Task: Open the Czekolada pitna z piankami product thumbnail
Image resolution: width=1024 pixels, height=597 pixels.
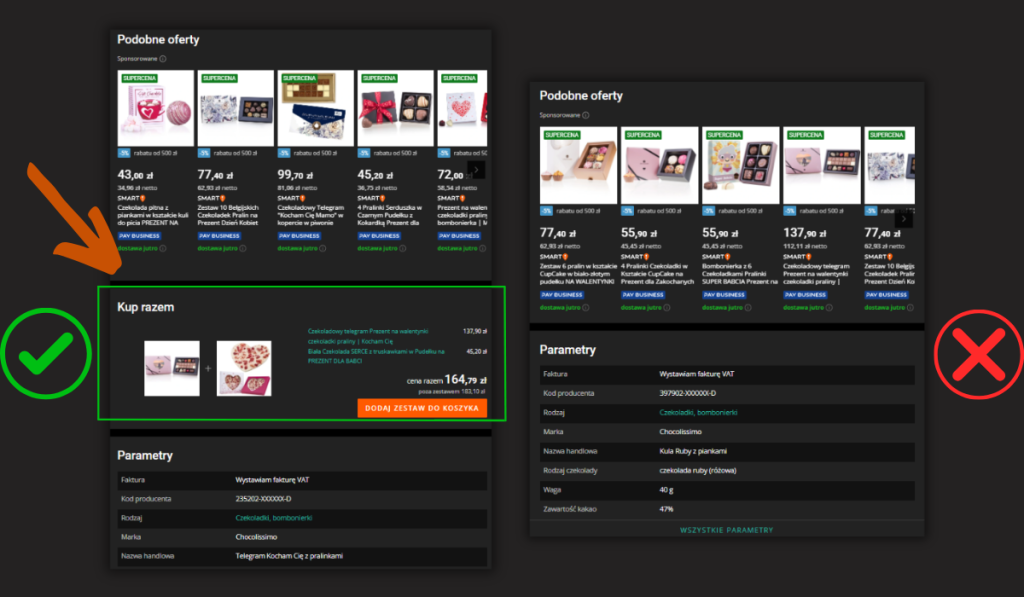Action: coord(155,108)
